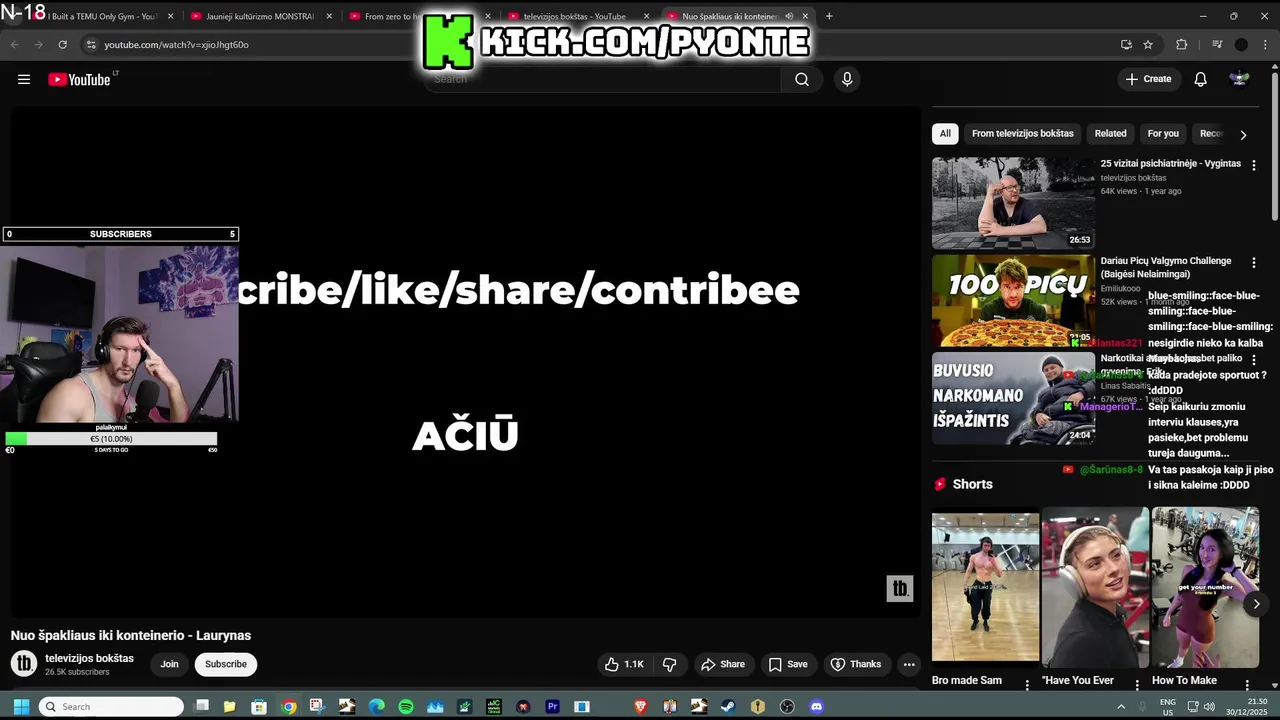Open the Chrome three-dot menu

pyautogui.click(x=1265, y=44)
